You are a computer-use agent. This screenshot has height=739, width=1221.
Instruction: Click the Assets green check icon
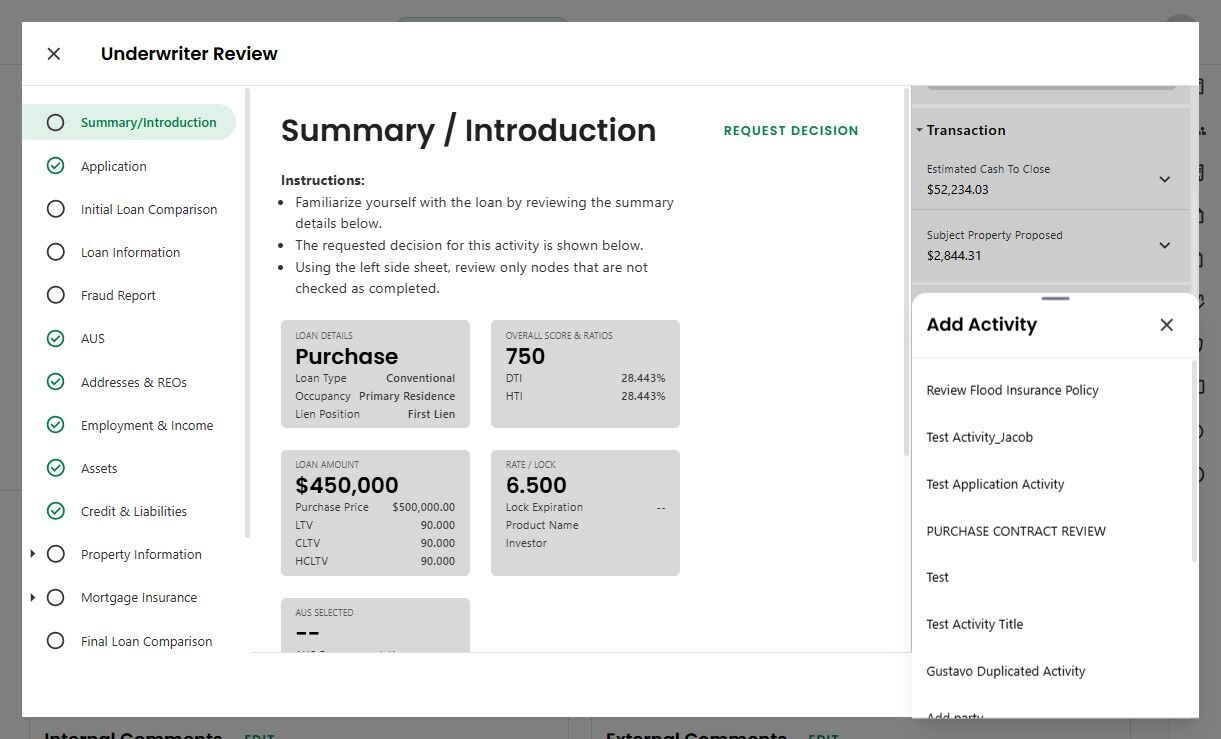[x=56, y=468]
